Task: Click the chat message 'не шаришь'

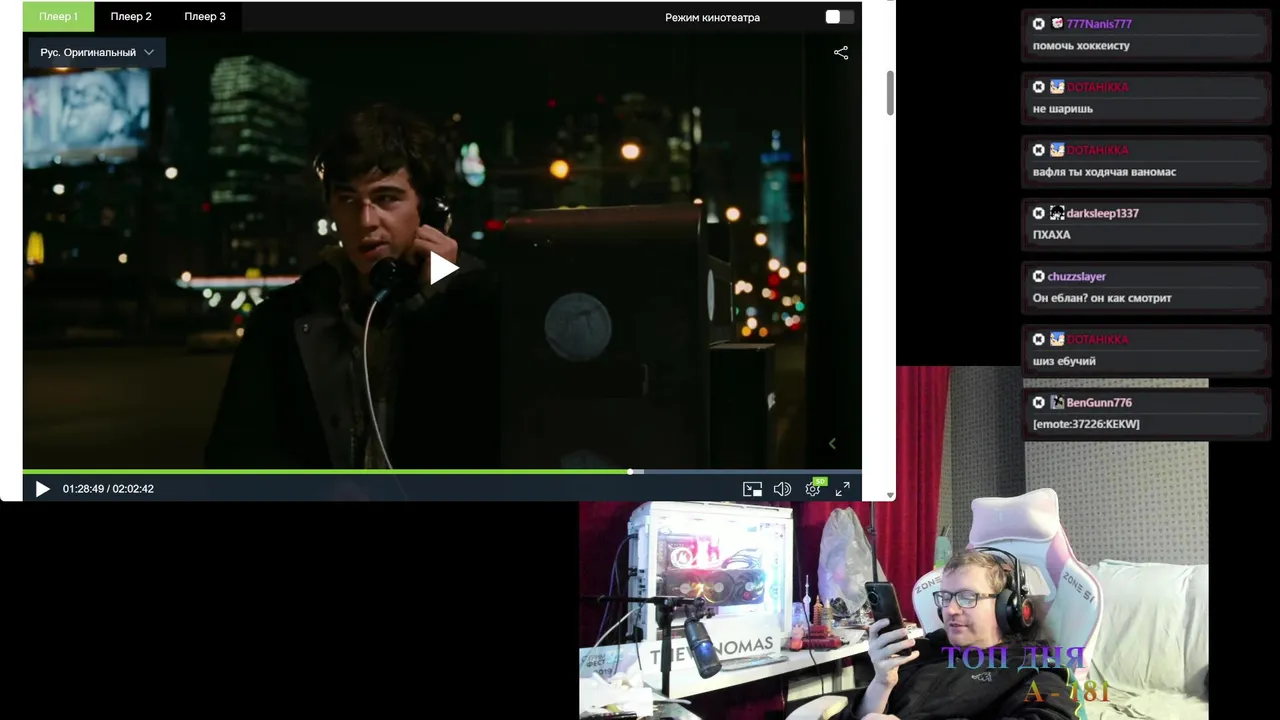Action: [x=1063, y=109]
